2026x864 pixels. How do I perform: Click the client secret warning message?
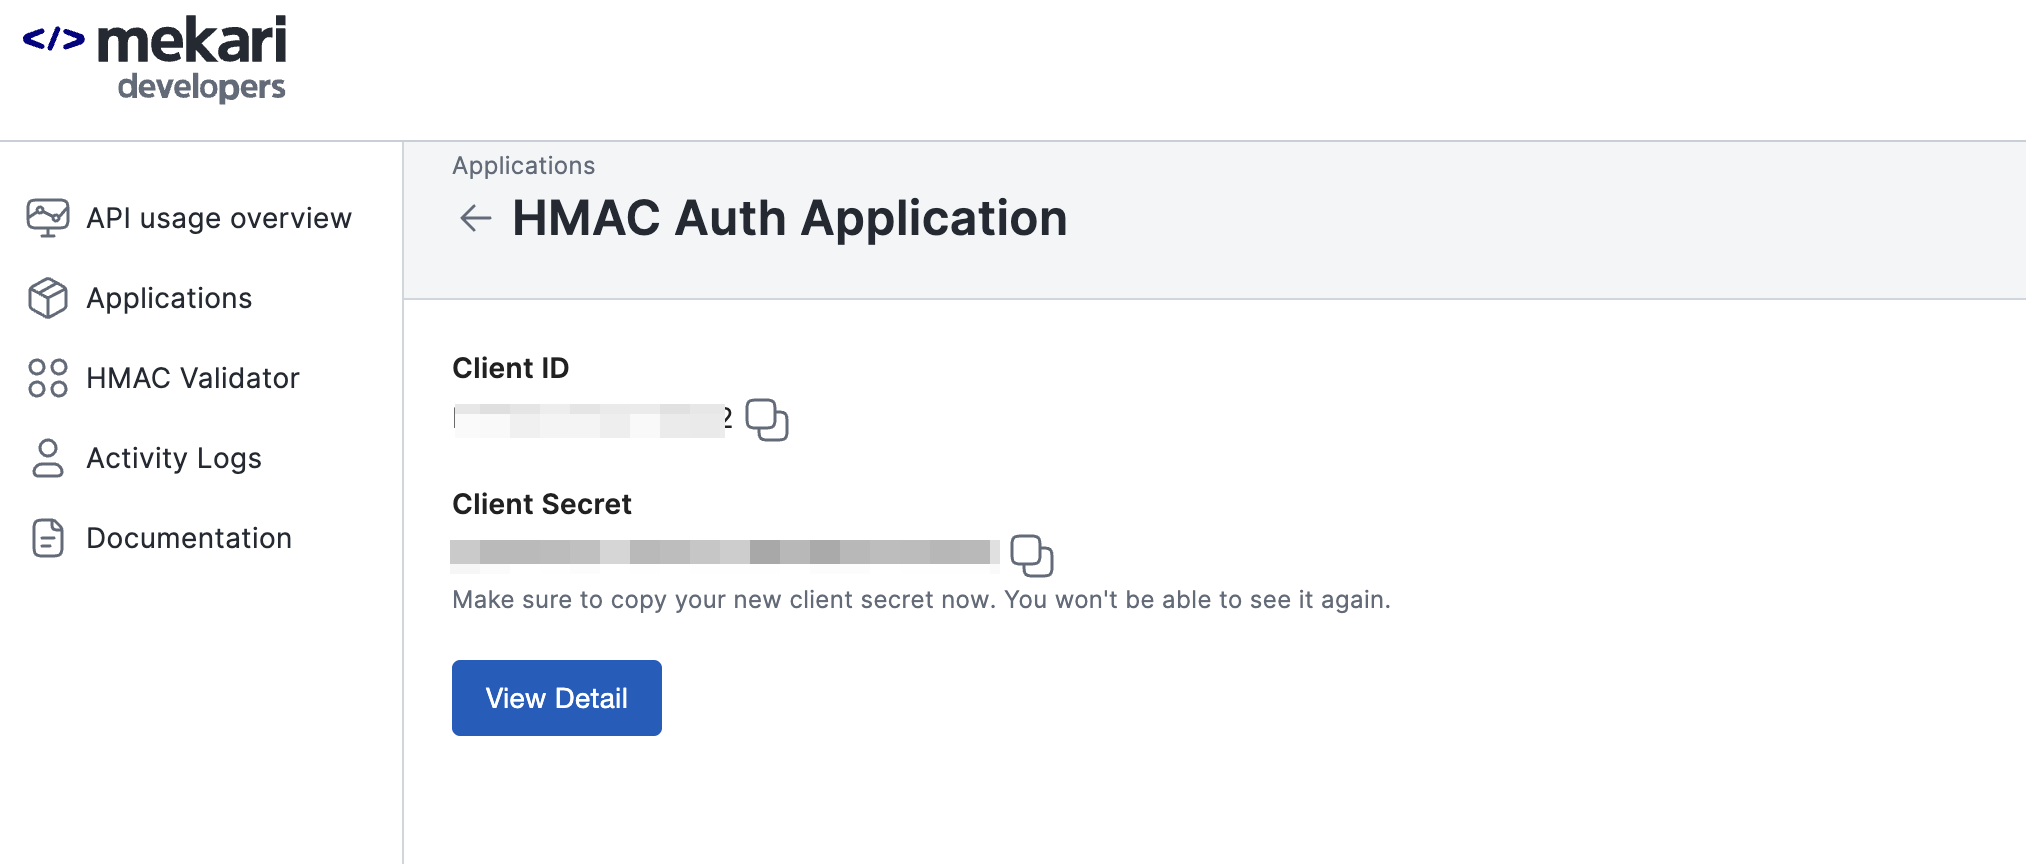pyautogui.click(x=921, y=600)
